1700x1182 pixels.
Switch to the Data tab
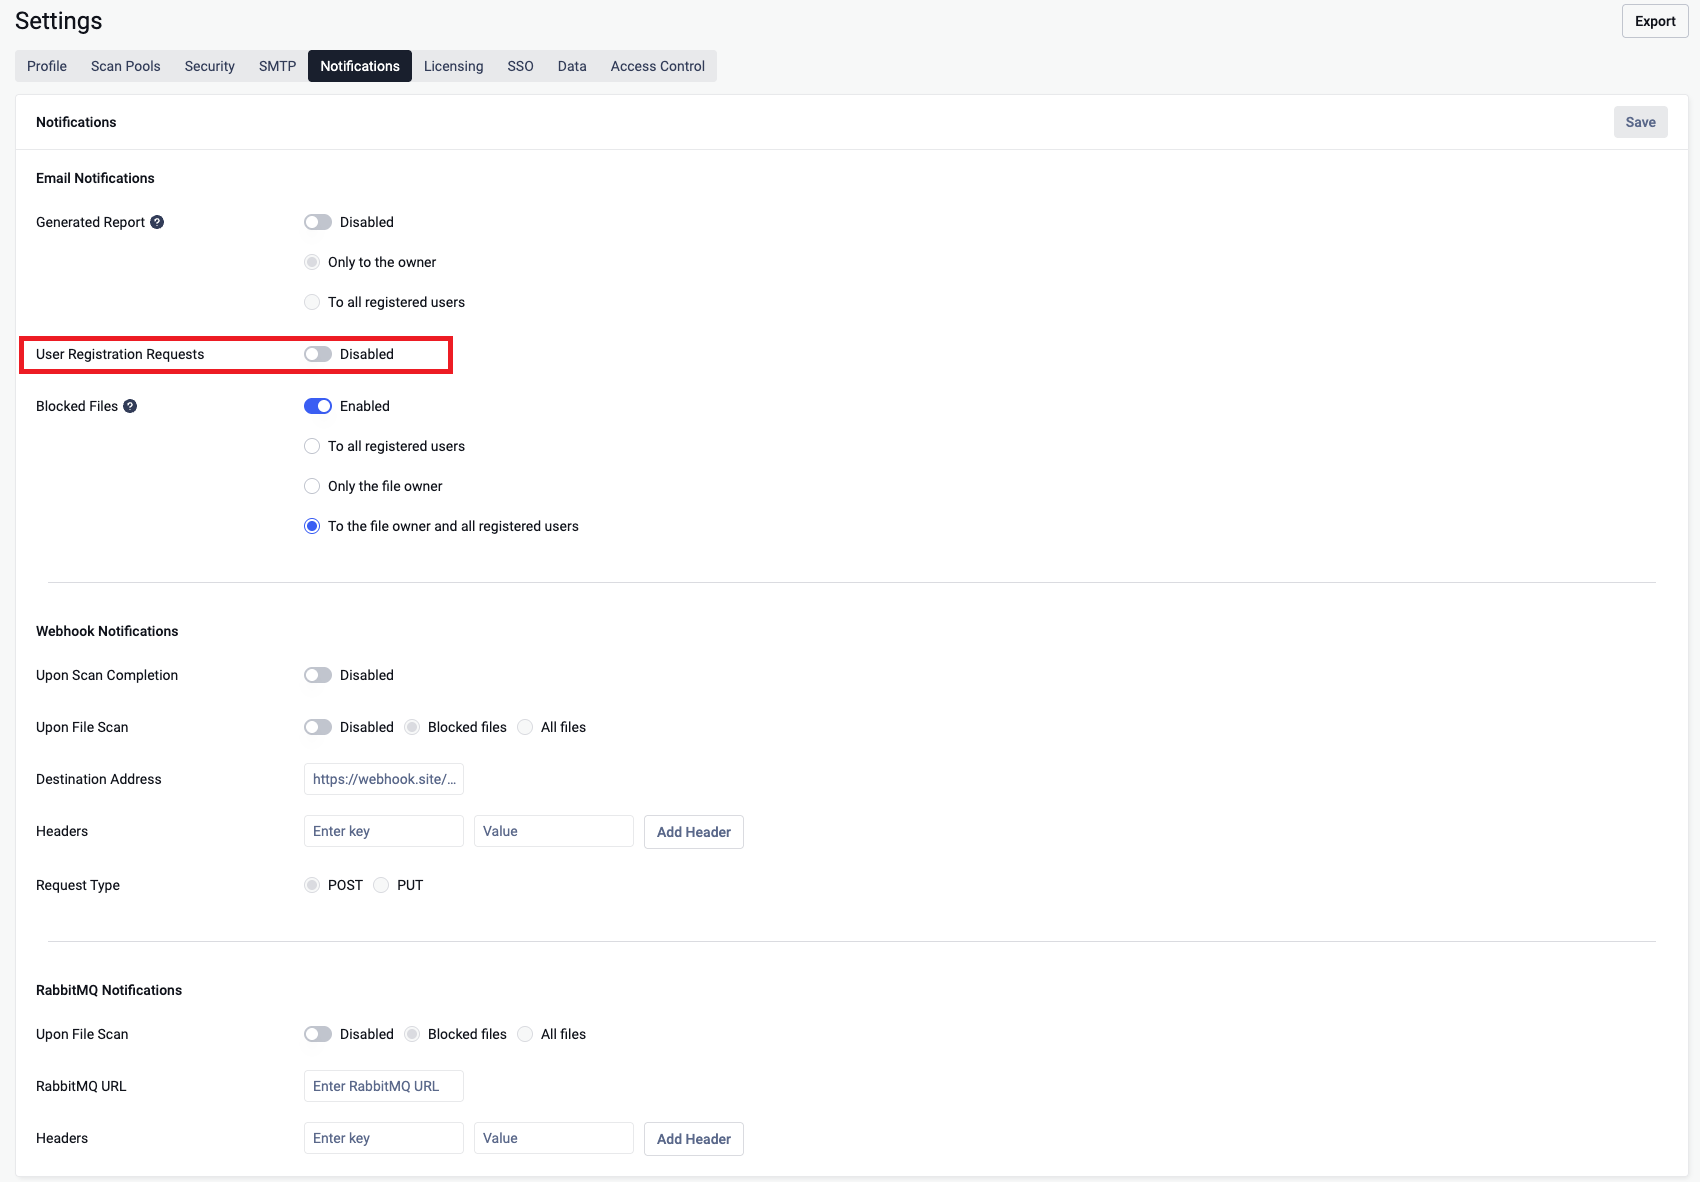tap(572, 66)
